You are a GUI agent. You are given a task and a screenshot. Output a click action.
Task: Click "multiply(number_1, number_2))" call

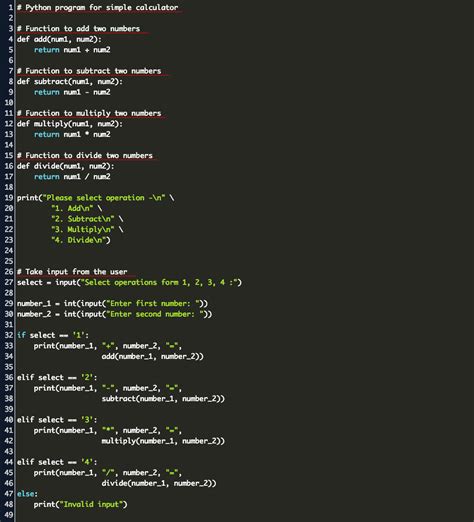pyautogui.click(x=163, y=441)
